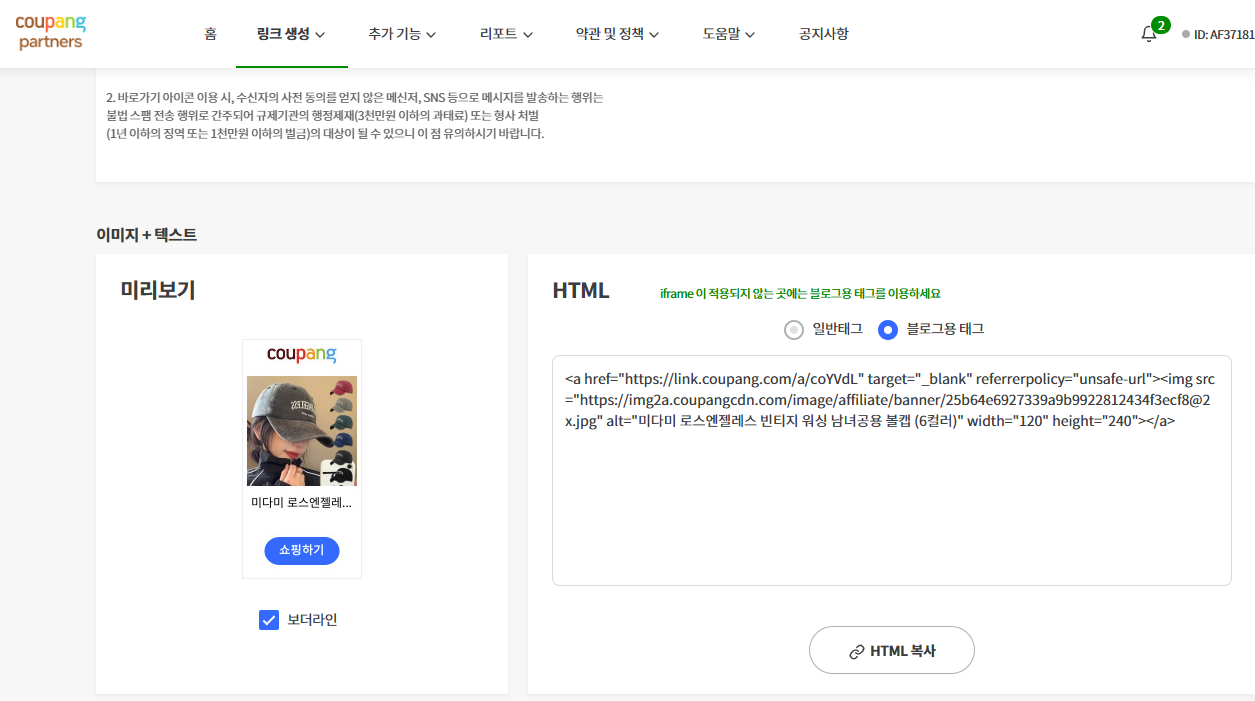Click the notification bell icon
Viewport: 1255px width, 701px height.
coord(1148,33)
